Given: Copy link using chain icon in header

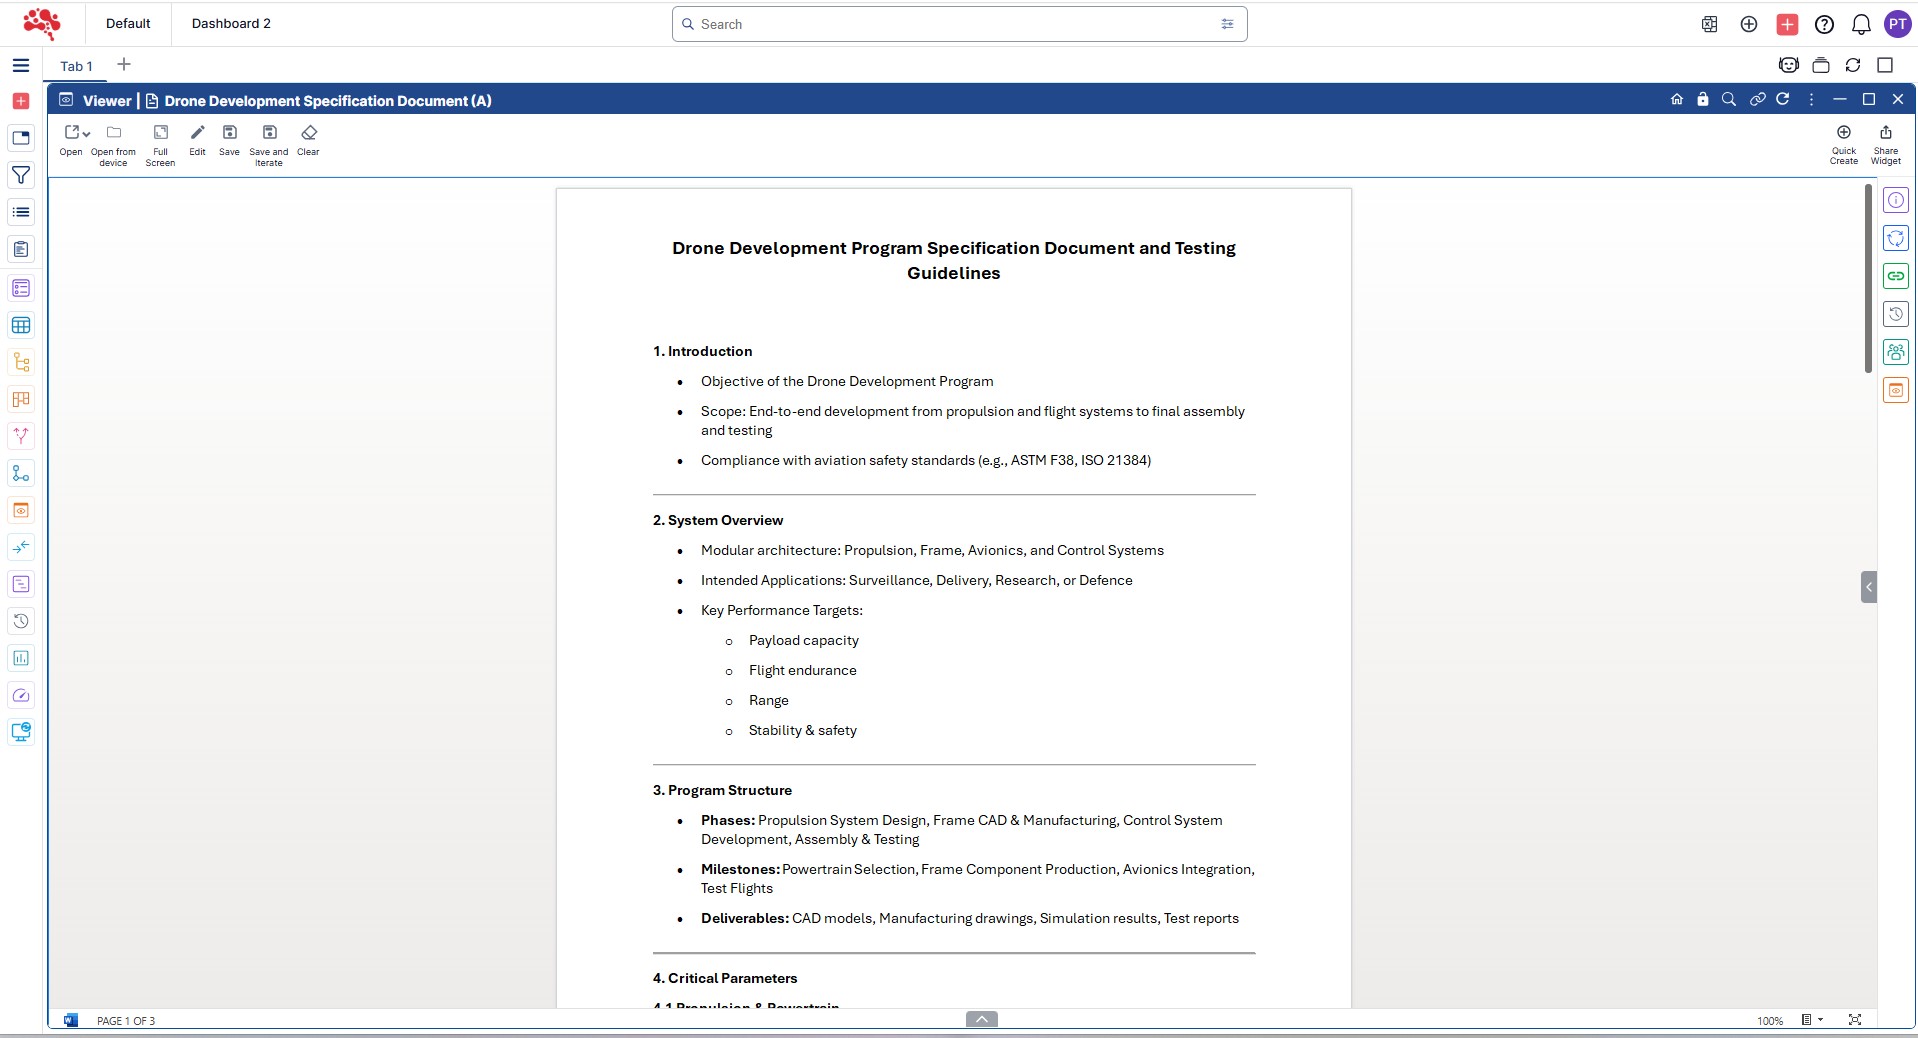Looking at the screenshot, I should pos(1757,99).
